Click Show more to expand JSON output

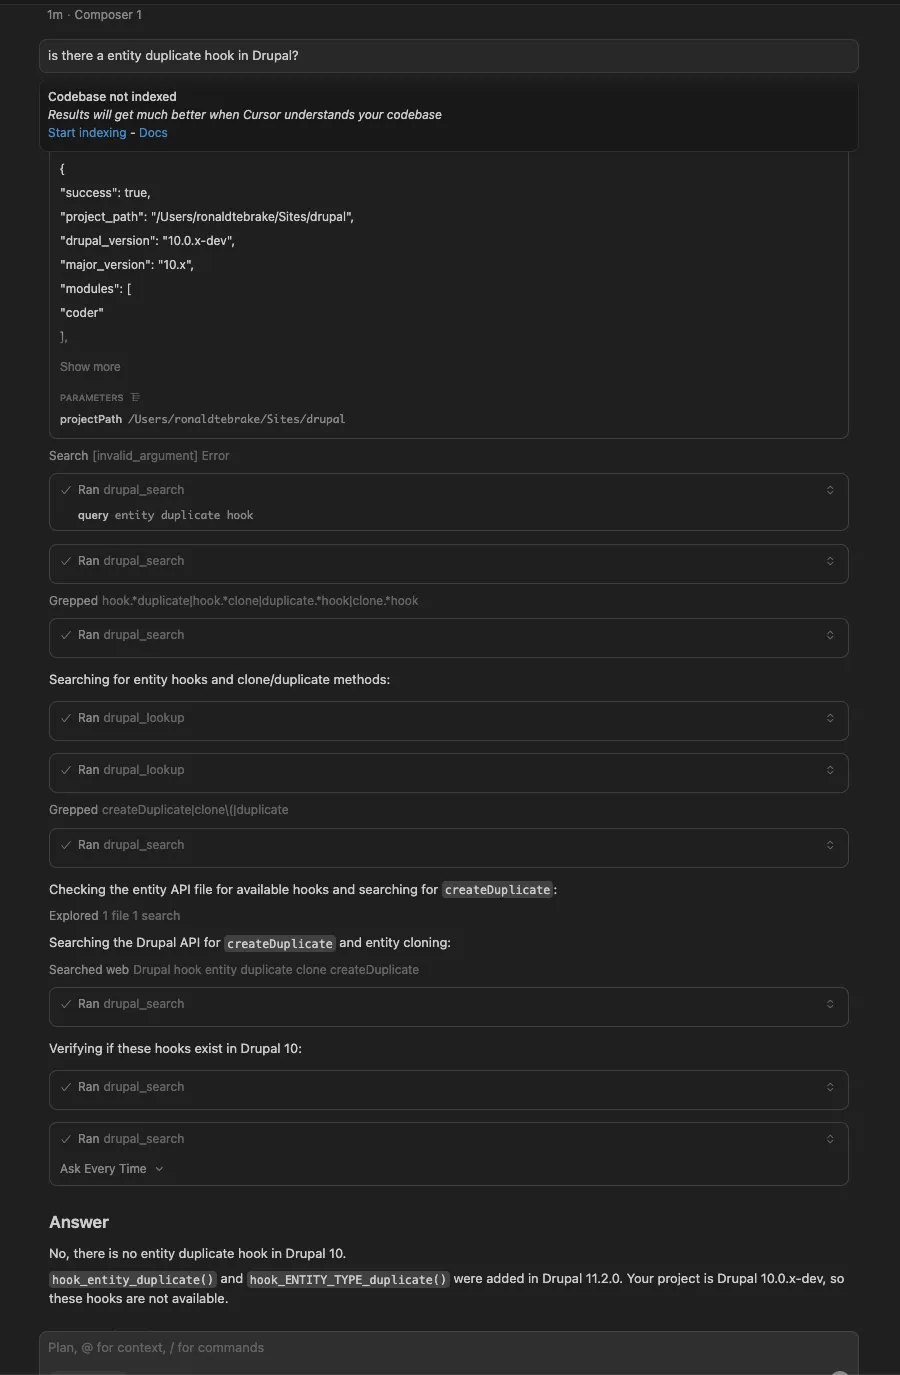click(90, 367)
